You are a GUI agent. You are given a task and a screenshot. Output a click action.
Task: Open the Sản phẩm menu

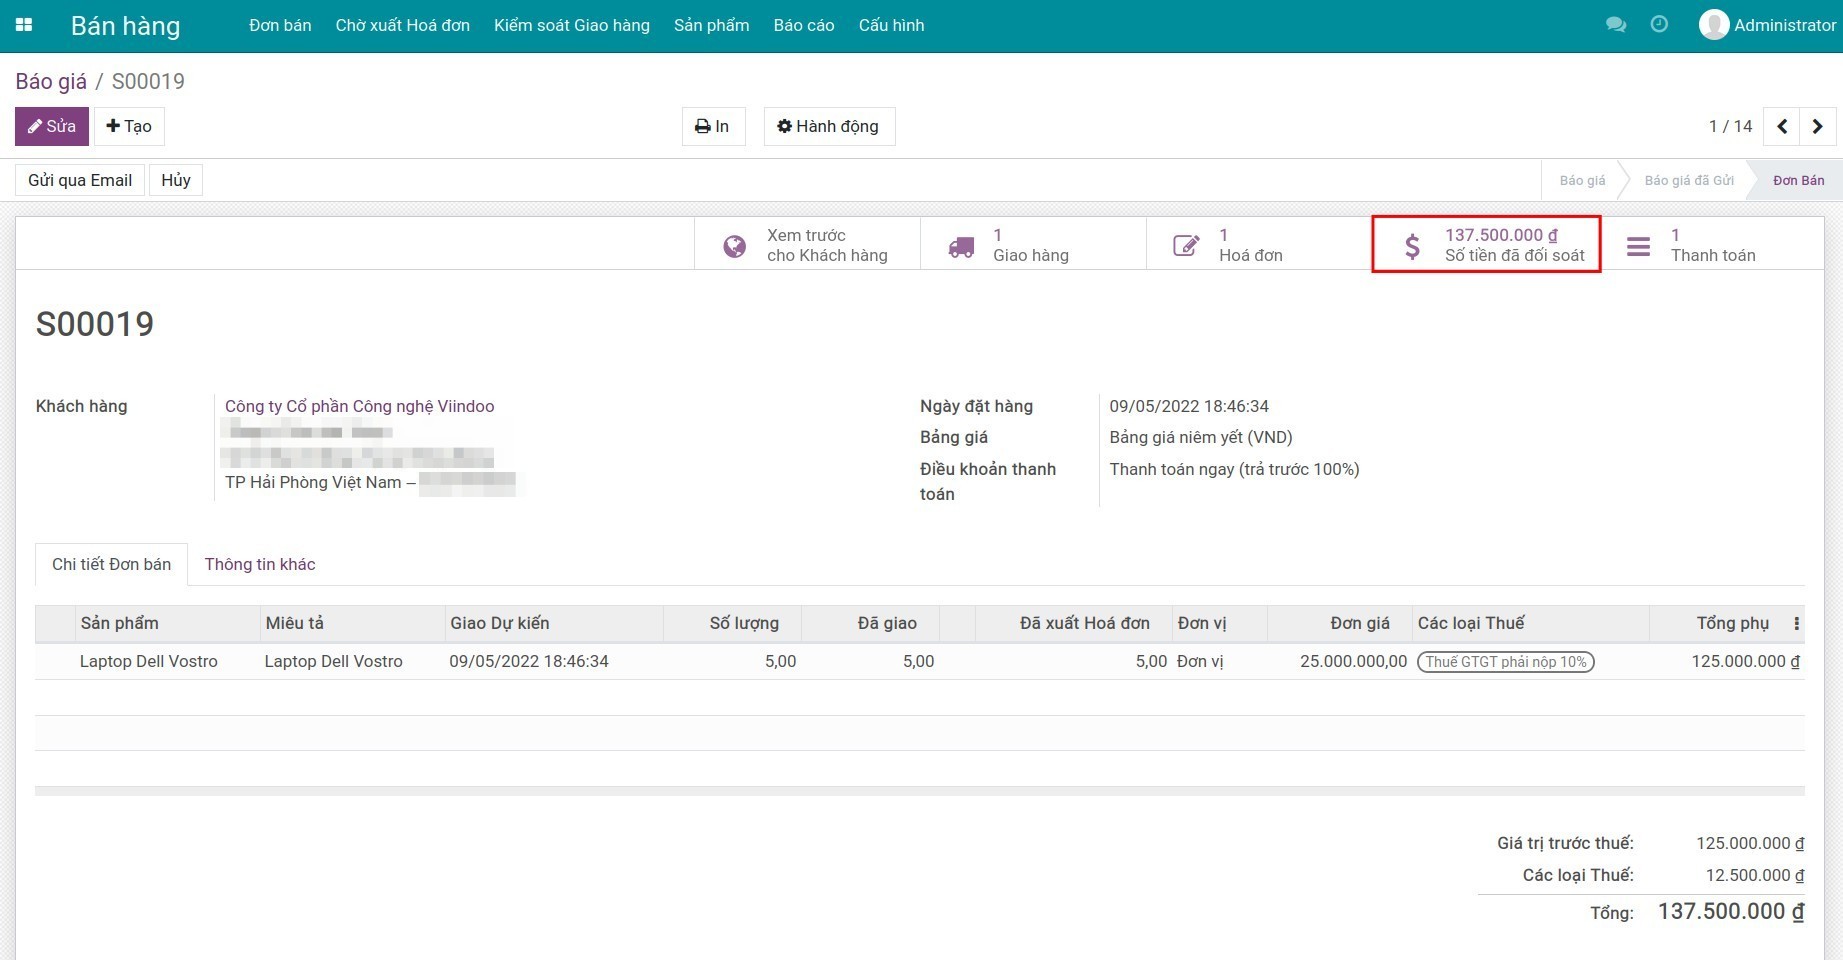[712, 25]
